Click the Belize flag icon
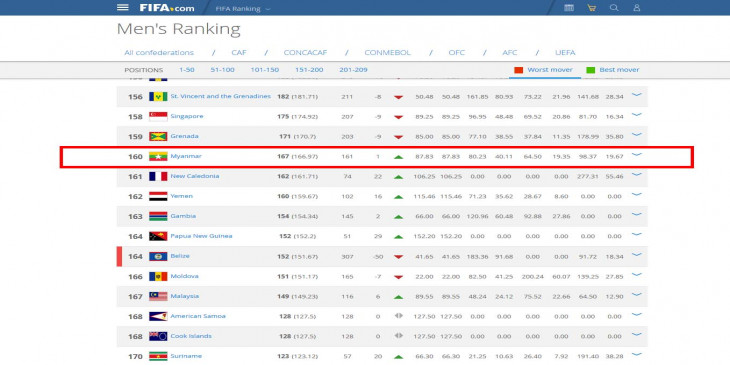This screenshot has width=730, height=365. [158, 257]
